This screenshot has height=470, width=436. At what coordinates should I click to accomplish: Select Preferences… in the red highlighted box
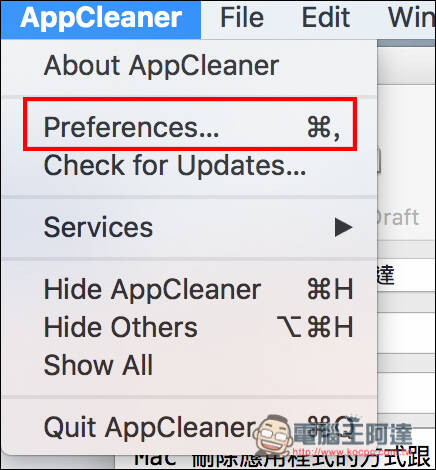pos(189,128)
